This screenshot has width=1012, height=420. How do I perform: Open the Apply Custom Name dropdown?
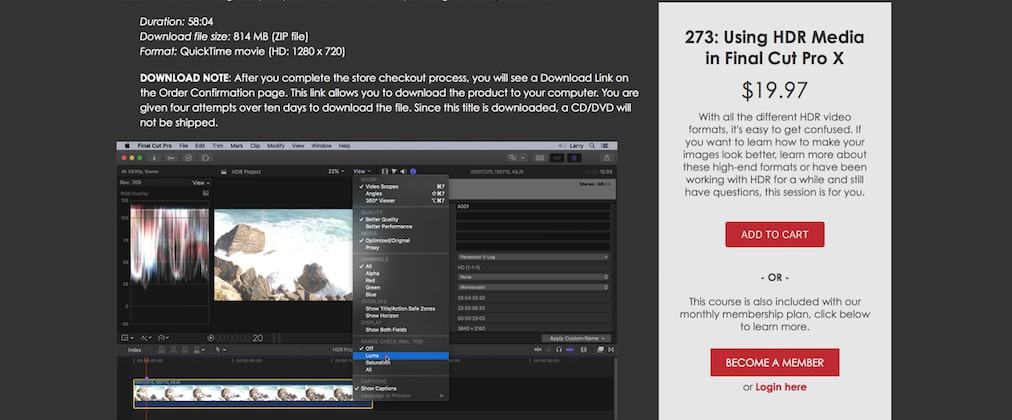[x=576, y=338]
